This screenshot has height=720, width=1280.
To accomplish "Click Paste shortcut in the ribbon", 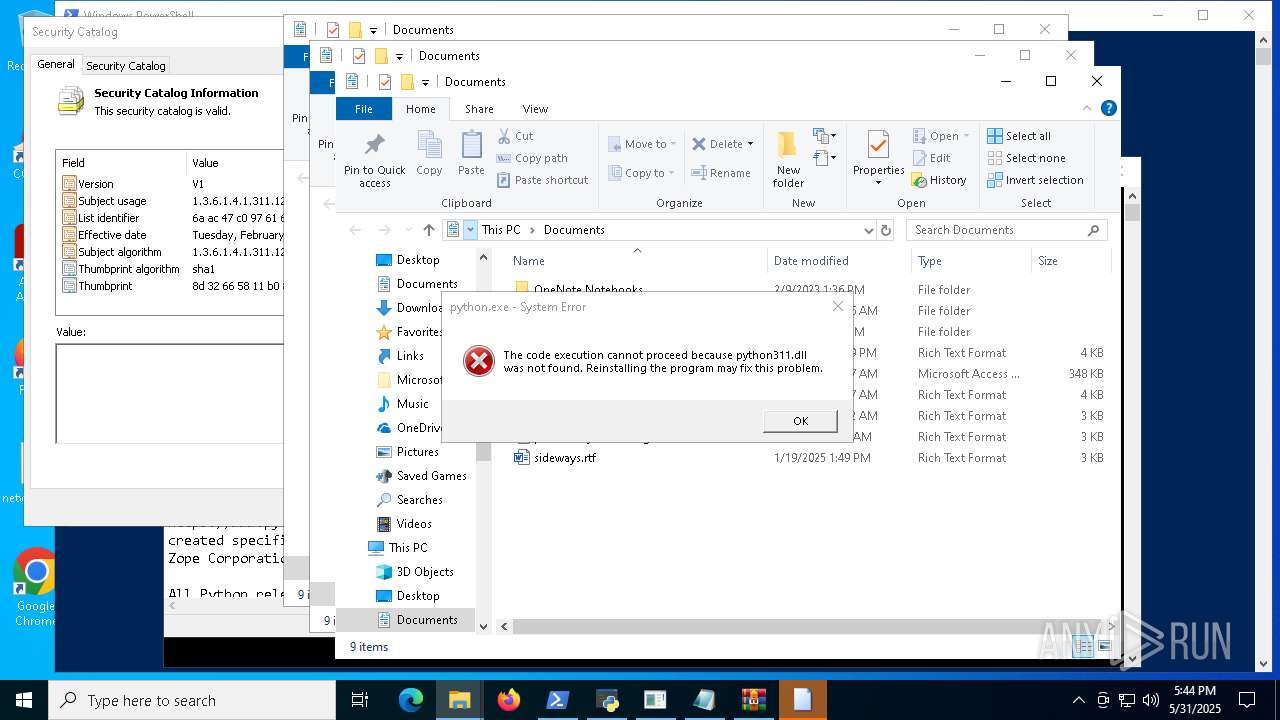I will (x=542, y=180).
